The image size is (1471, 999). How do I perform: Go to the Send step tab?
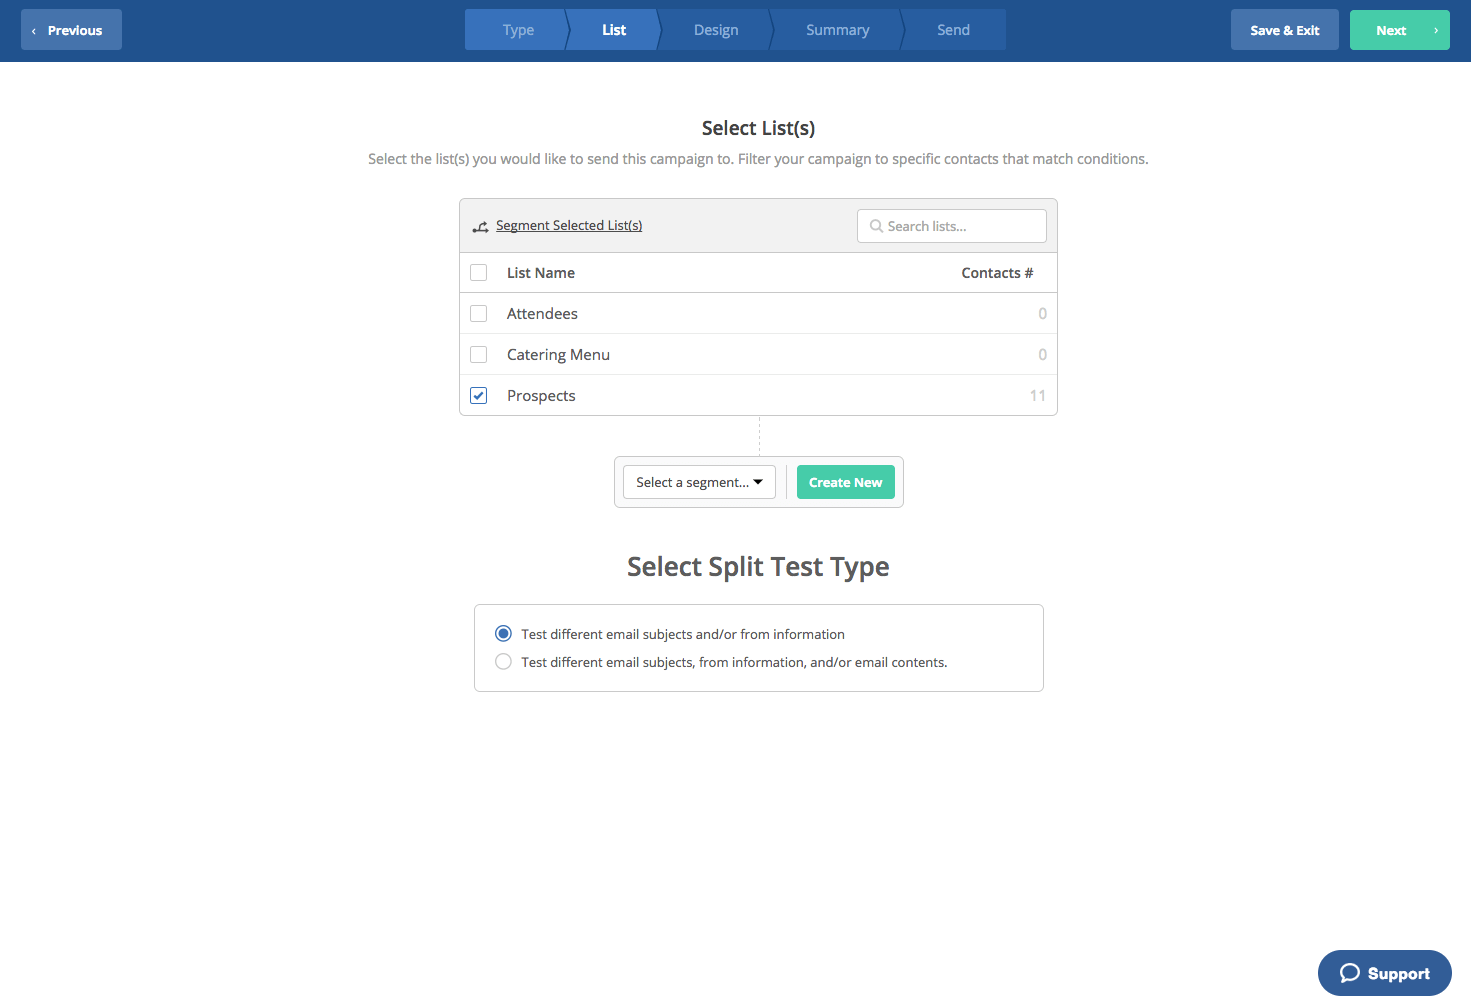[x=954, y=30]
